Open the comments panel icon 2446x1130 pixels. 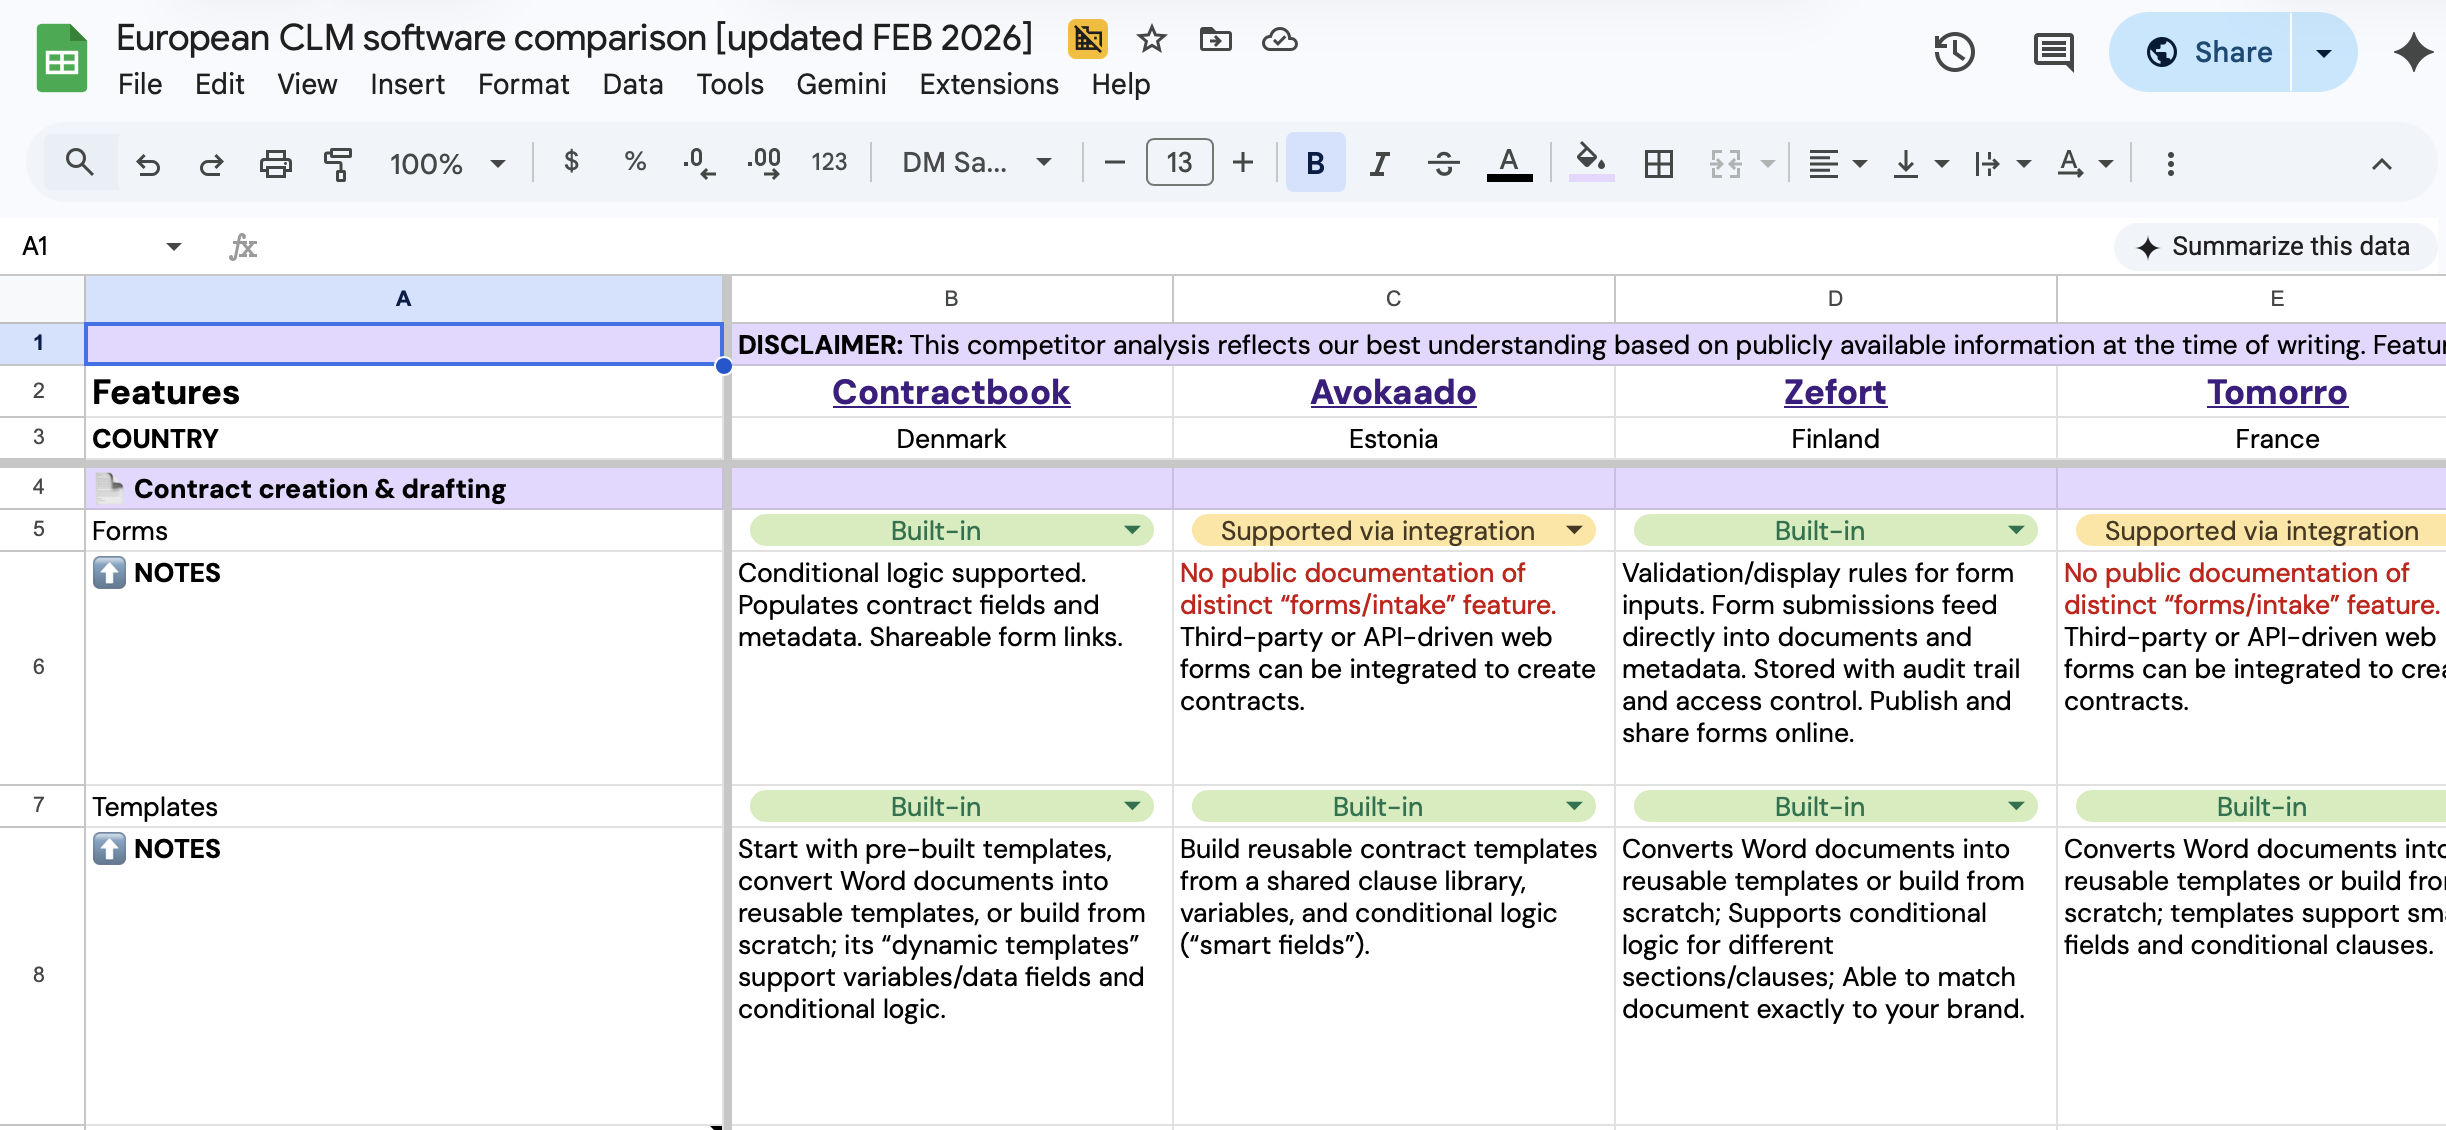pos(2053,52)
